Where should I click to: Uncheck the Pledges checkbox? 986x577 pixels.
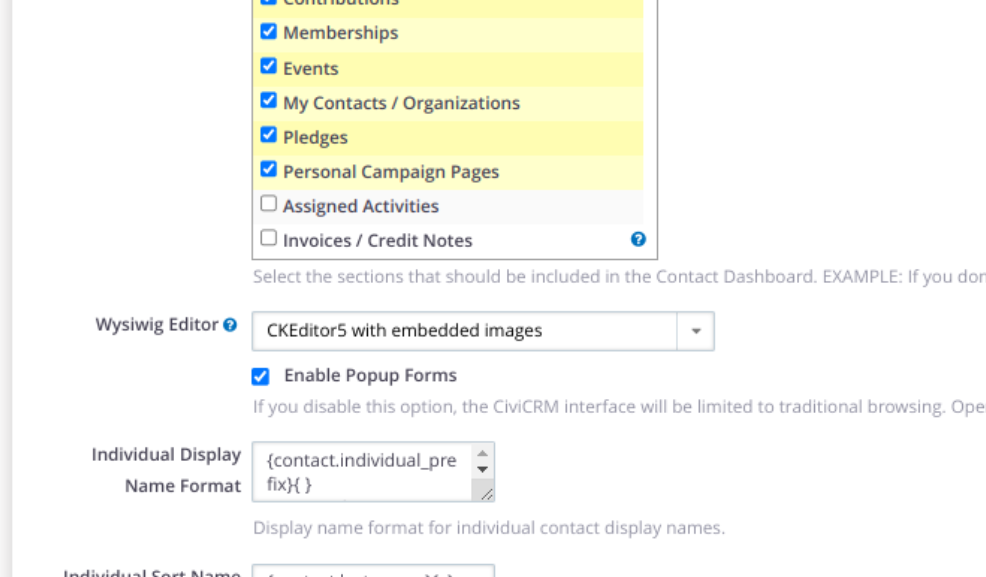(268, 136)
